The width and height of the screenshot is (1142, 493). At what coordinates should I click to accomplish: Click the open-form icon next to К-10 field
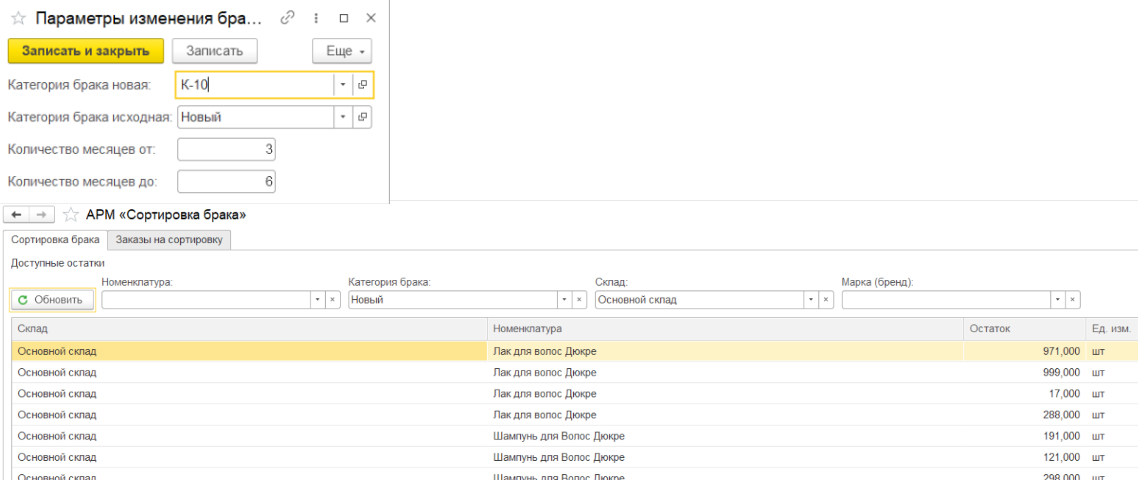(x=363, y=85)
